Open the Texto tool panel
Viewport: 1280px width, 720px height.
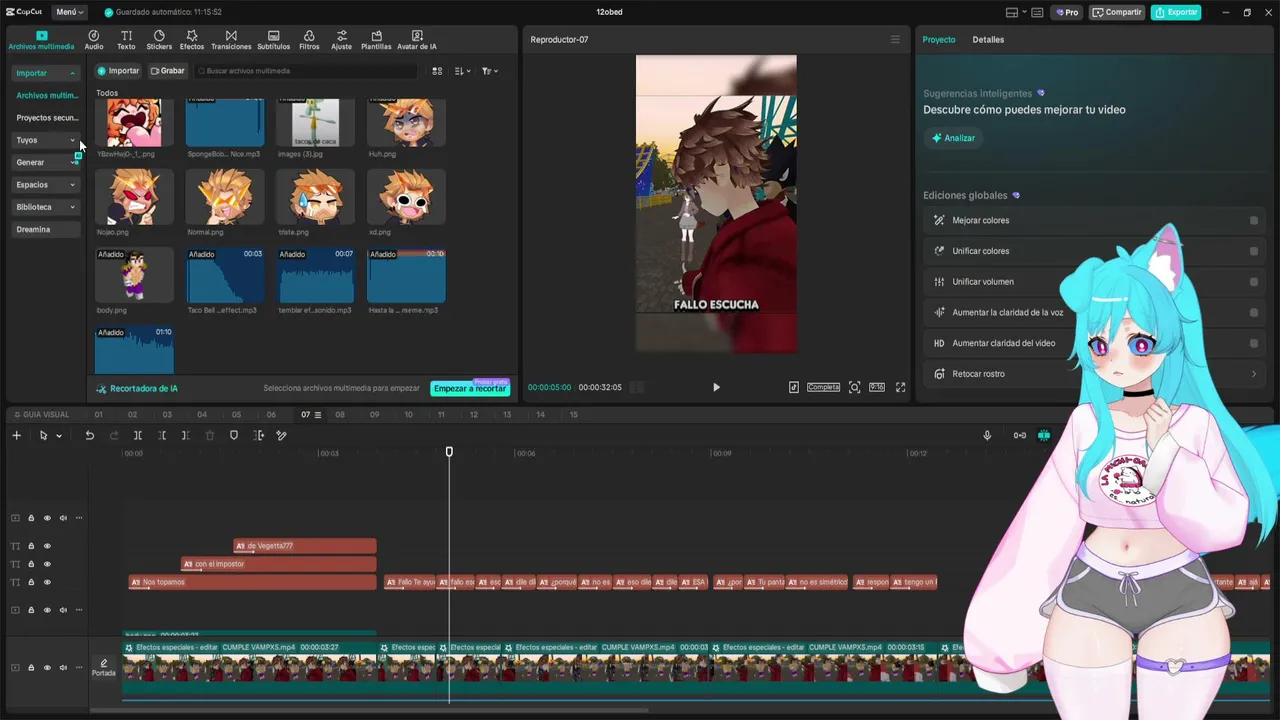tap(126, 40)
